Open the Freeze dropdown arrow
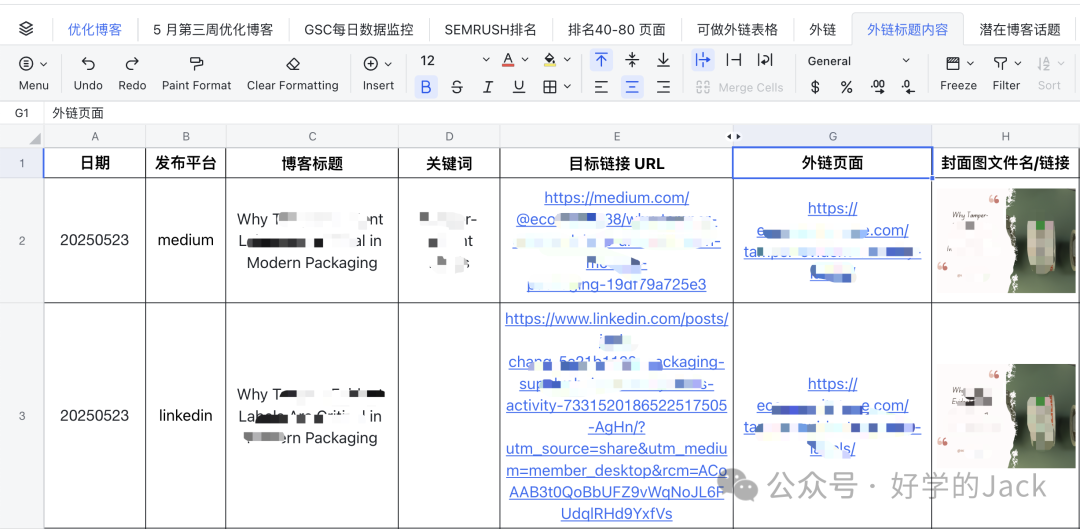Image resolution: width=1080 pixels, height=529 pixels. [970, 64]
